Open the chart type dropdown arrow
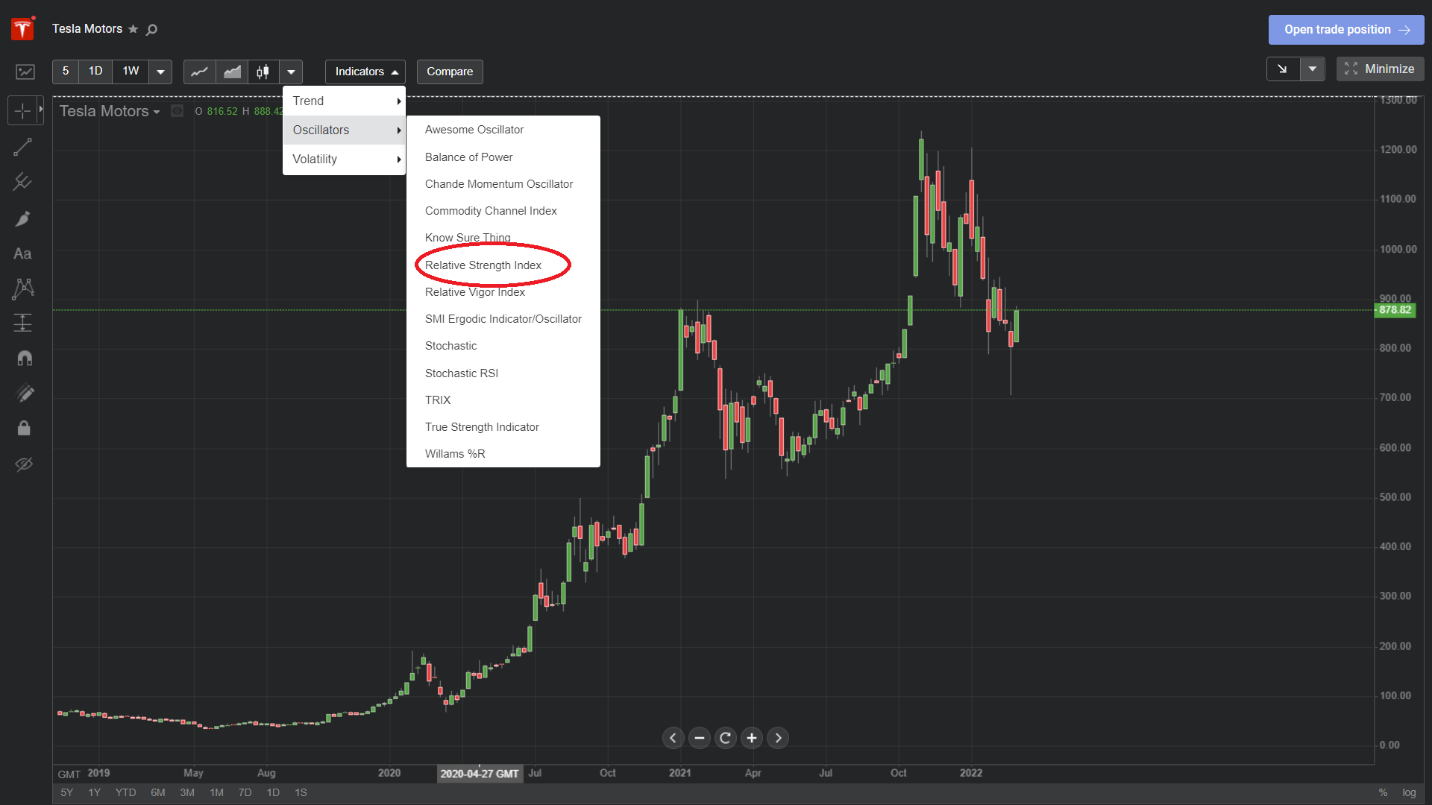This screenshot has width=1432, height=805. click(x=291, y=72)
